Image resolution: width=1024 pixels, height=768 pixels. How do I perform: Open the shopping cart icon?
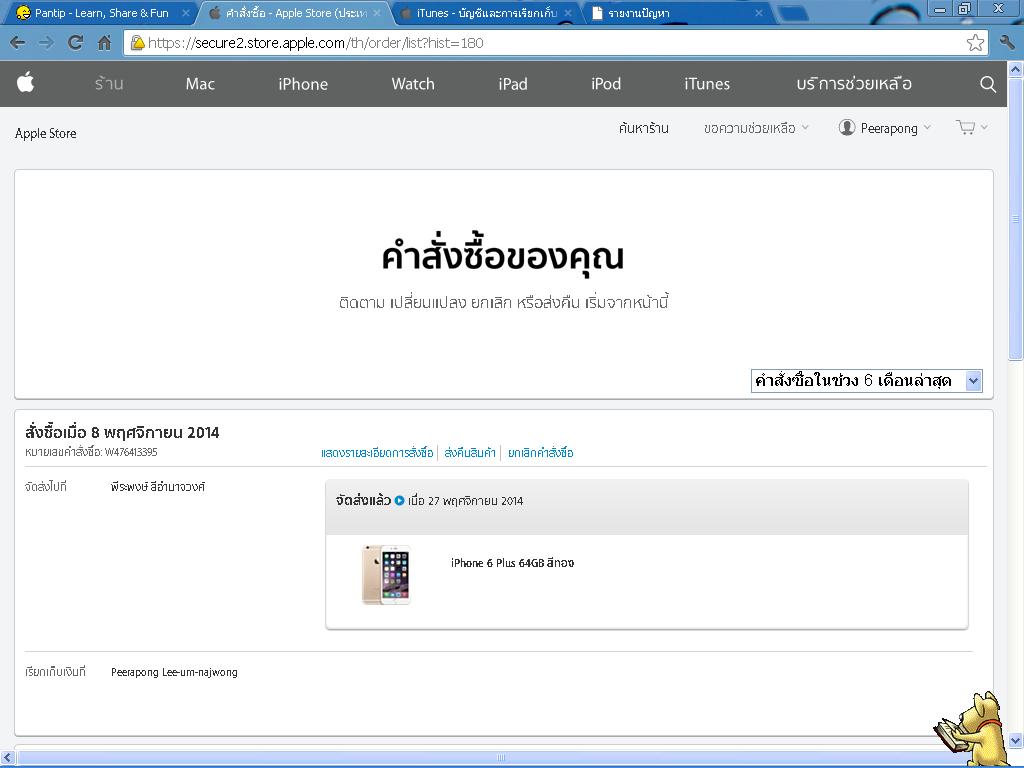point(965,127)
